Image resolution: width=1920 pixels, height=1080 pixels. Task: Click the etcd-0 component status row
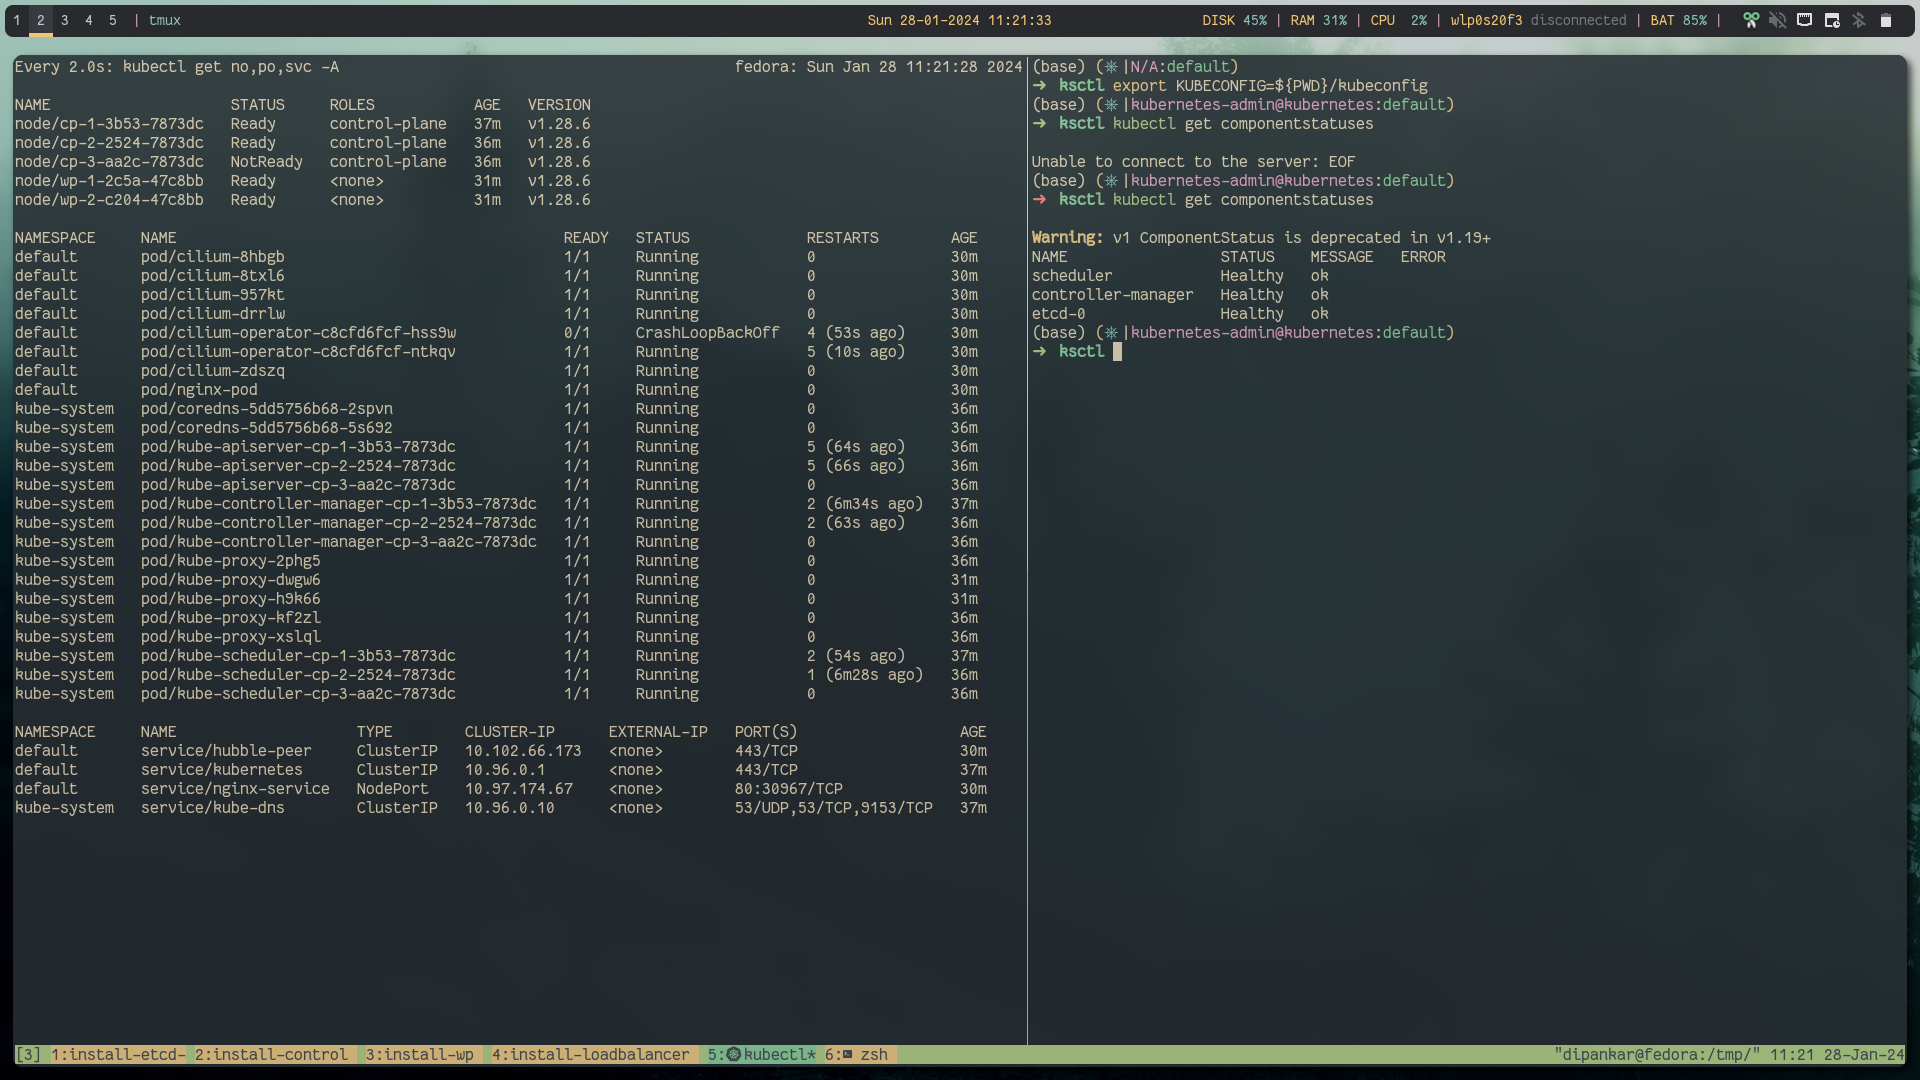1180,314
